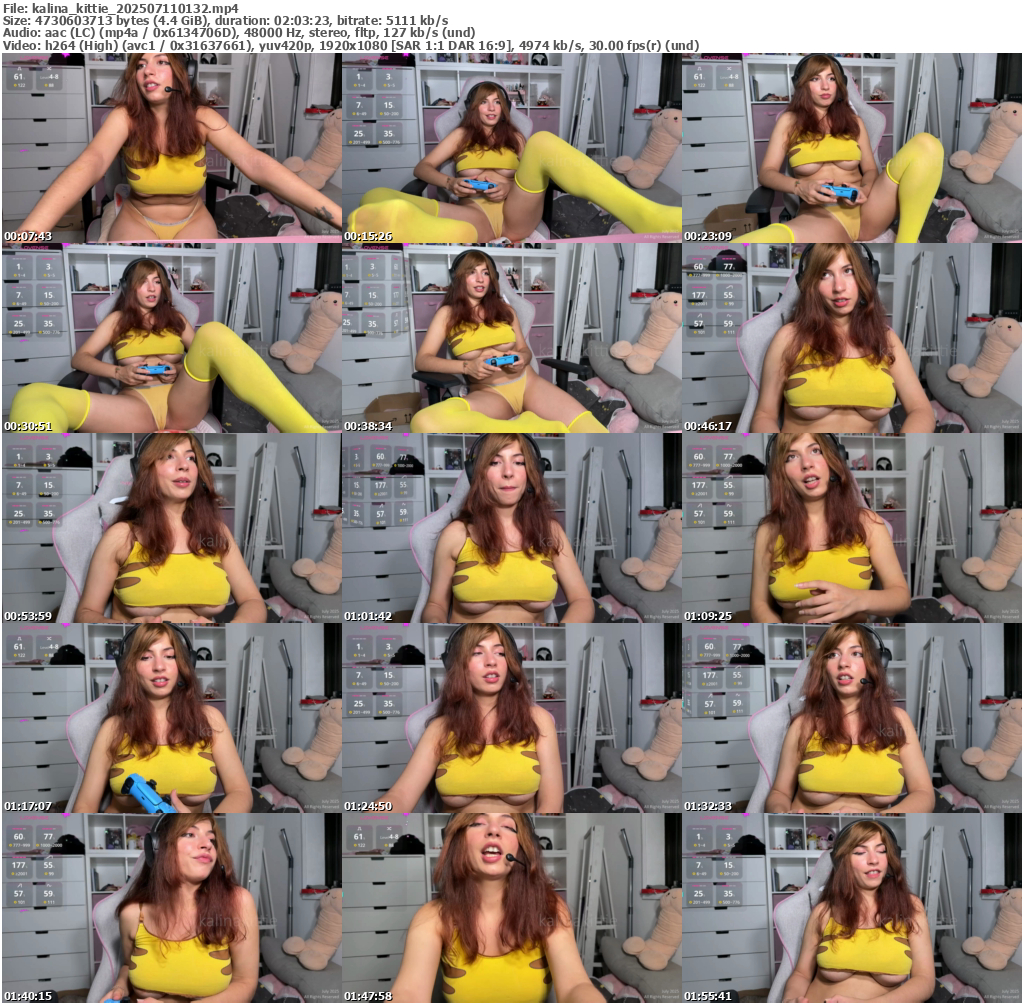Click the 00:38:34 preview frame
Viewport: 1024px width, 1003px height.
(511, 338)
